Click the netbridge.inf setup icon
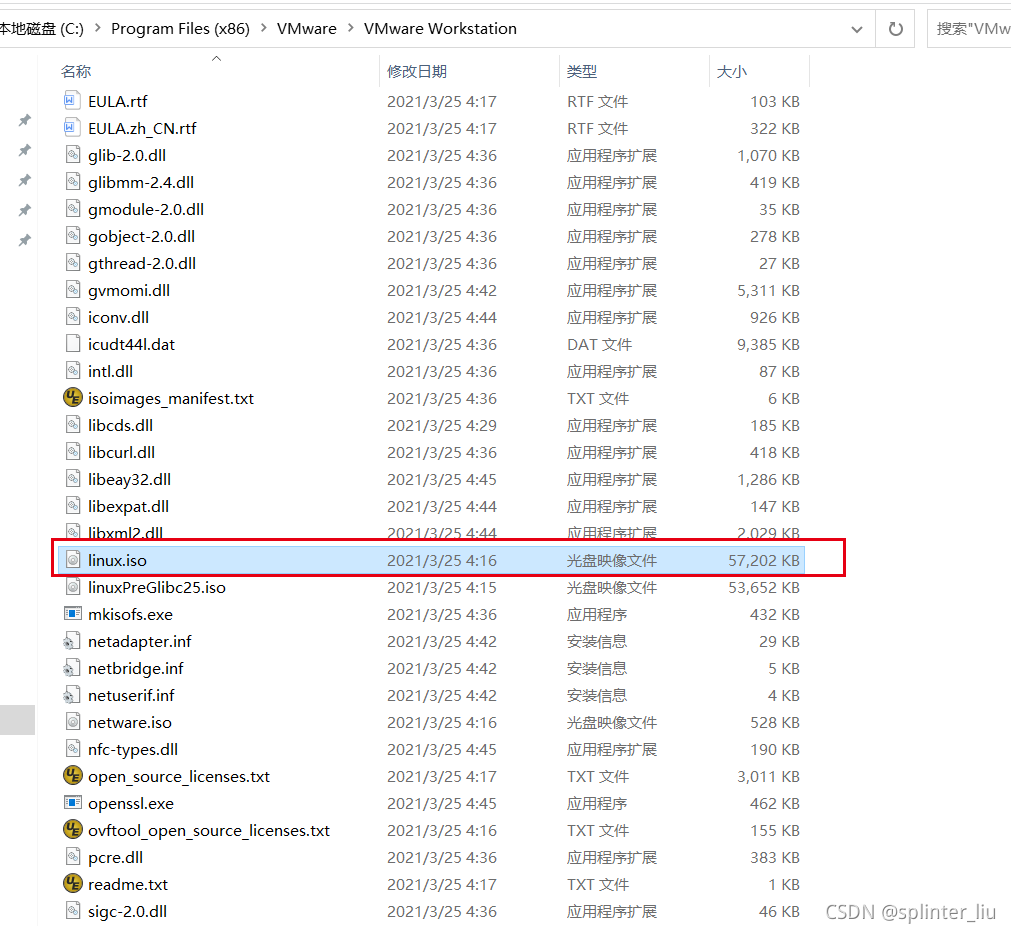Screen dimensions: 1011x933 coord(72,668)
